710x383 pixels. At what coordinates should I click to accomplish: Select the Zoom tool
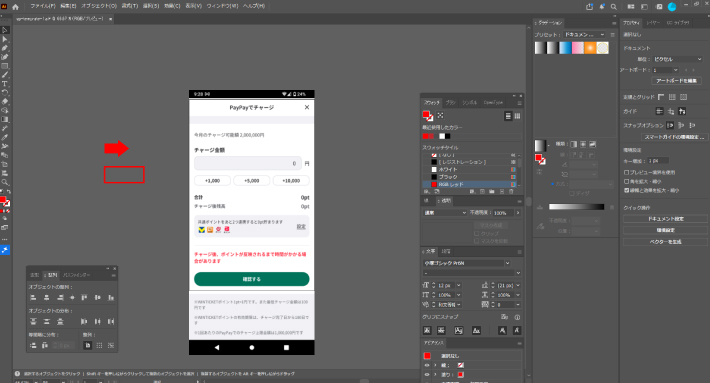tap(5, 182)
